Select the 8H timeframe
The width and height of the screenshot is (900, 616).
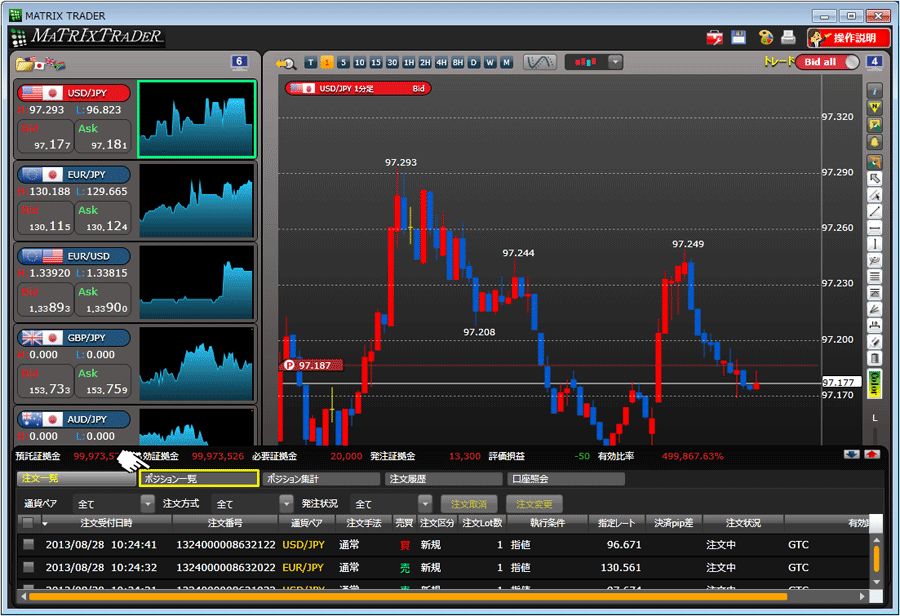(457, 63)
